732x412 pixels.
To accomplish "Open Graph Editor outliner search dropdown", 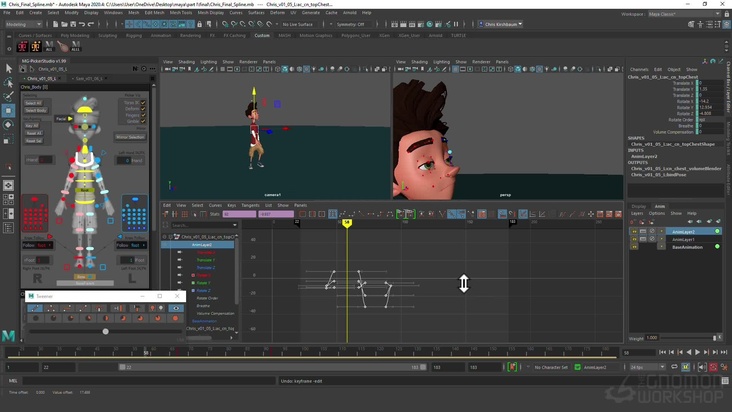I will click(x=234, y=225).
